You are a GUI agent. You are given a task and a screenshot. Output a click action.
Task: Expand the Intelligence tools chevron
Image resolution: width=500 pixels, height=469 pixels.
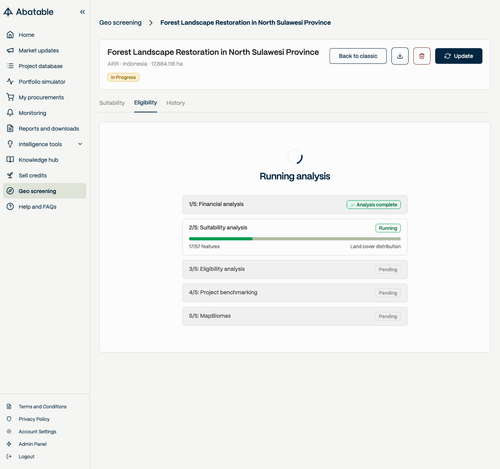point(80,144)
